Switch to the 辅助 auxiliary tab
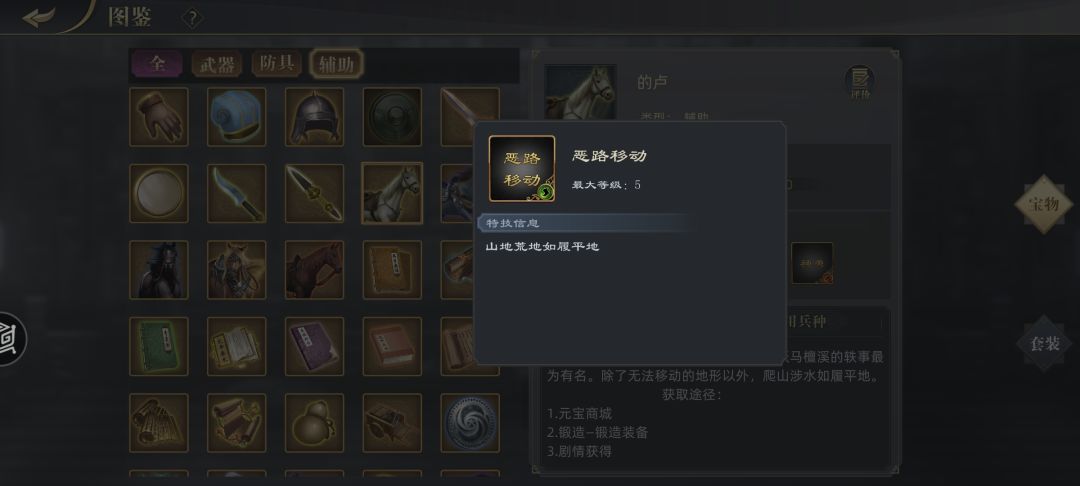Screen dimensions: 1080x486 coord(336,65)
